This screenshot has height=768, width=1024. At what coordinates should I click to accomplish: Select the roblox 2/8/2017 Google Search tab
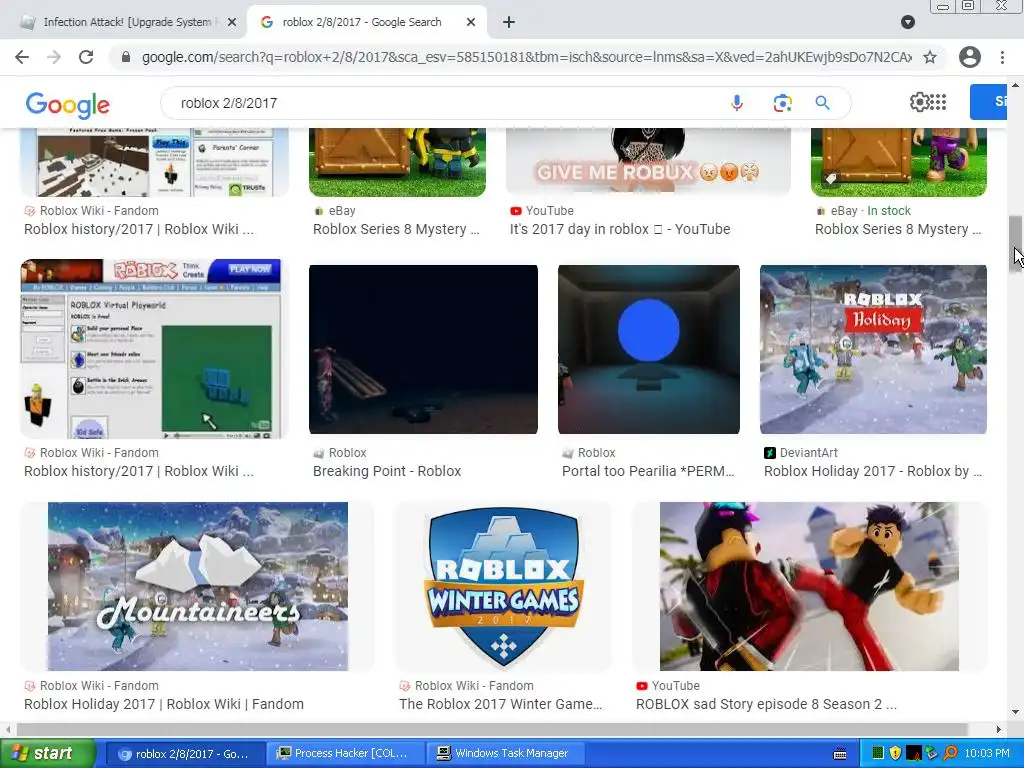(366, 22)
